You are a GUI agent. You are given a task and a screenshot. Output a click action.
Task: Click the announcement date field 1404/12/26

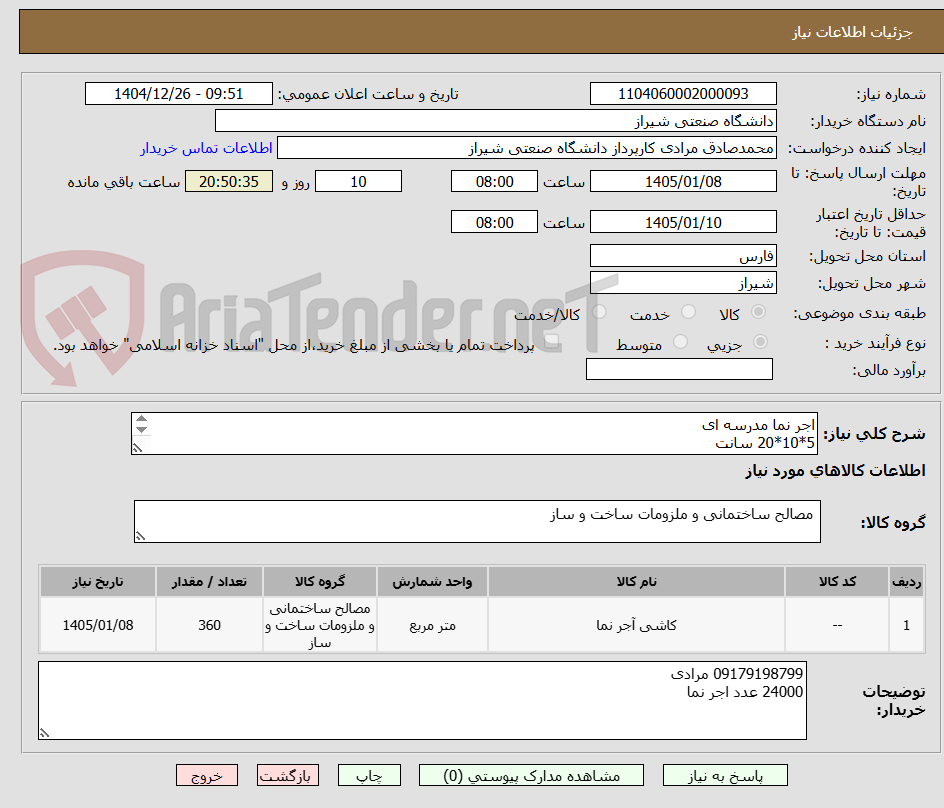pyautogui.click(x=178, y=94)
